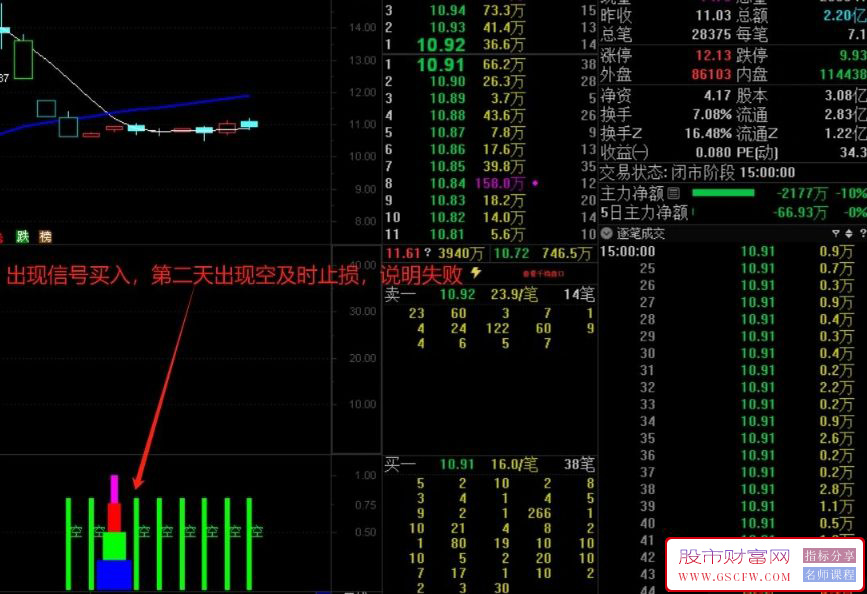
Task: Click the 榜 (ranking) badge icon
Action: tap(45, 237)
